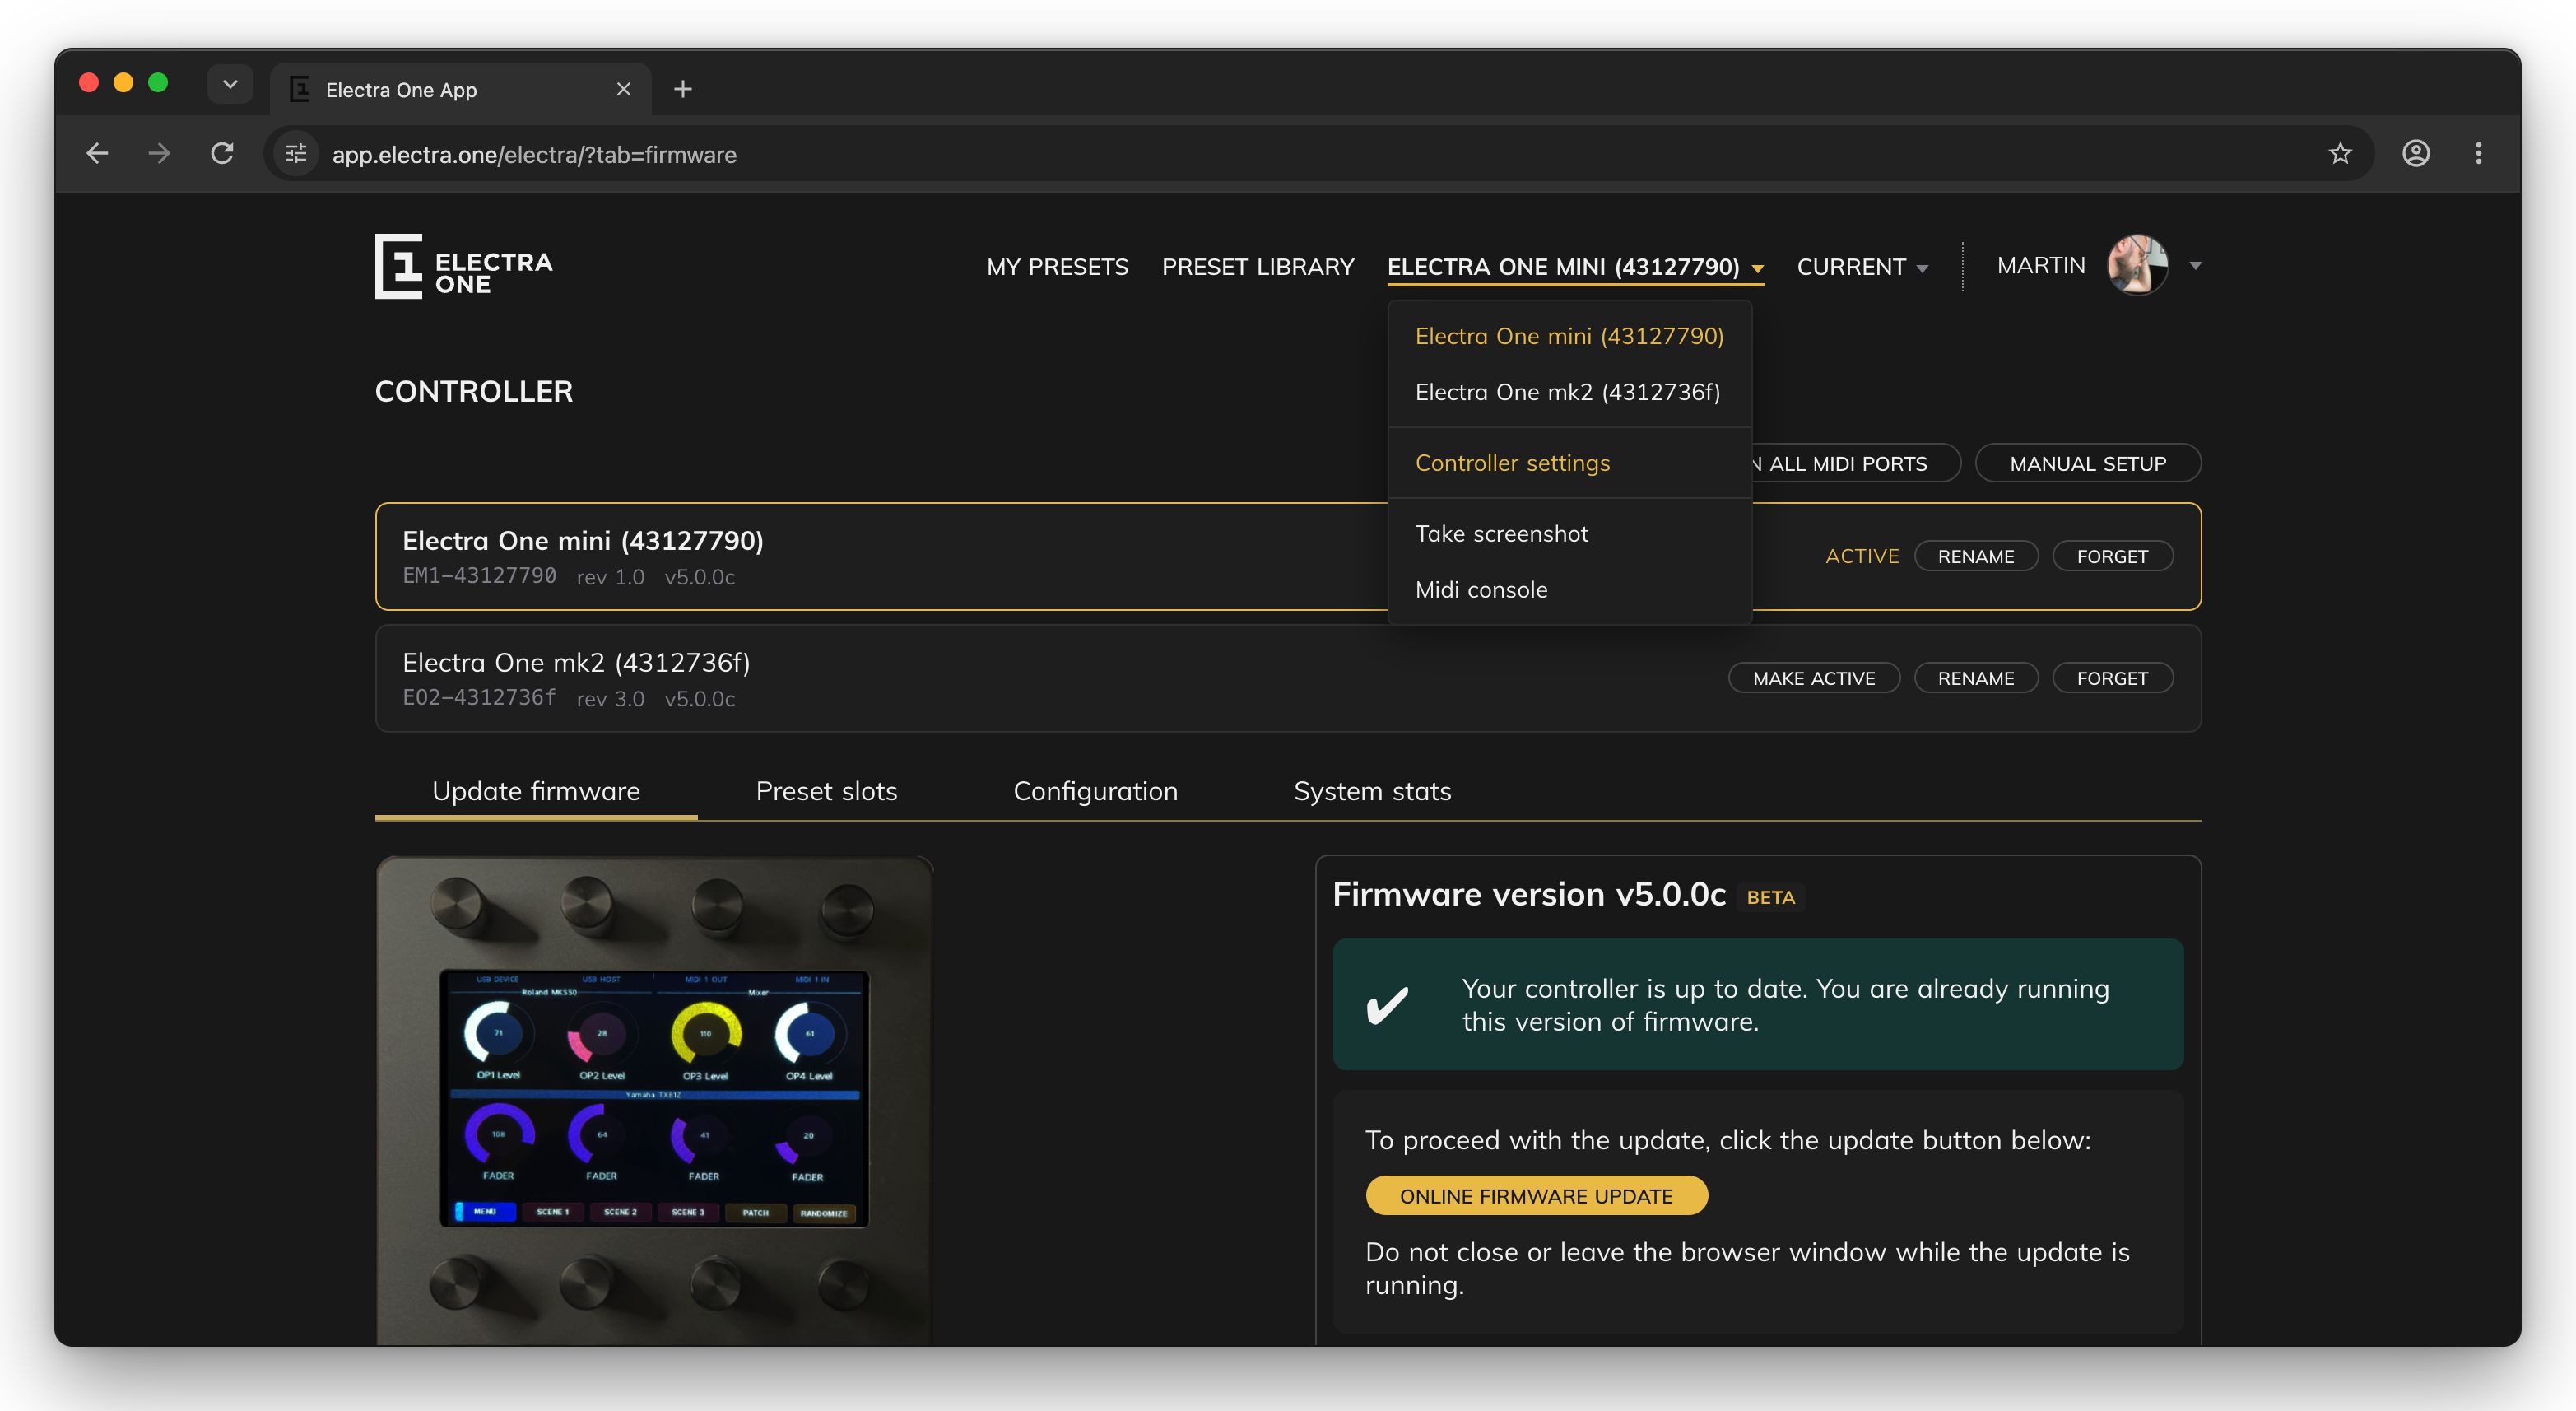Click the Electra One logo
The height and width of the screenshot is (1411, 2576).
point(463,266)
